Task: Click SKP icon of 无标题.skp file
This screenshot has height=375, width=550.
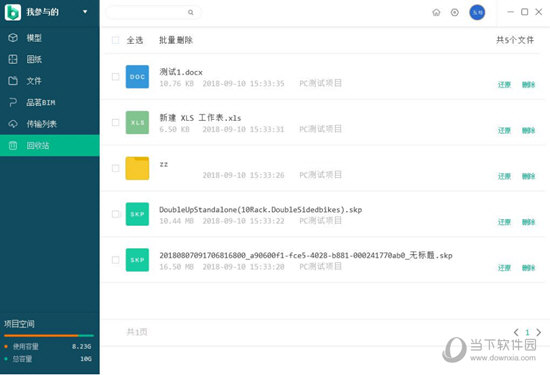Action: 137,260
